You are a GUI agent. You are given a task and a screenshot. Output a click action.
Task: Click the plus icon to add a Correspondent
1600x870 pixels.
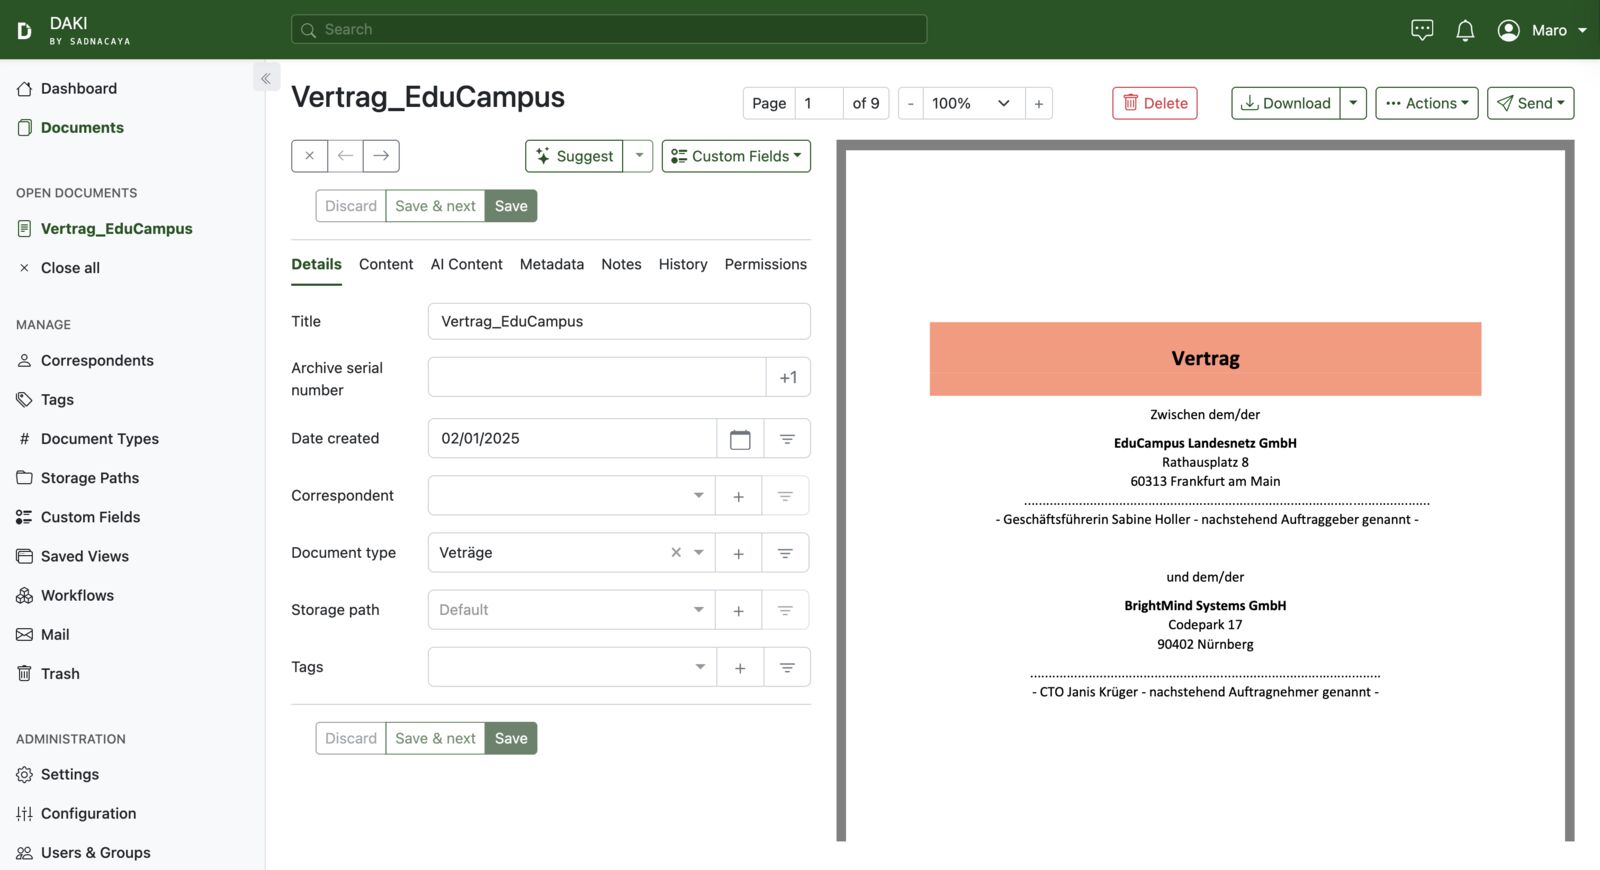click(x=738, y=496)
